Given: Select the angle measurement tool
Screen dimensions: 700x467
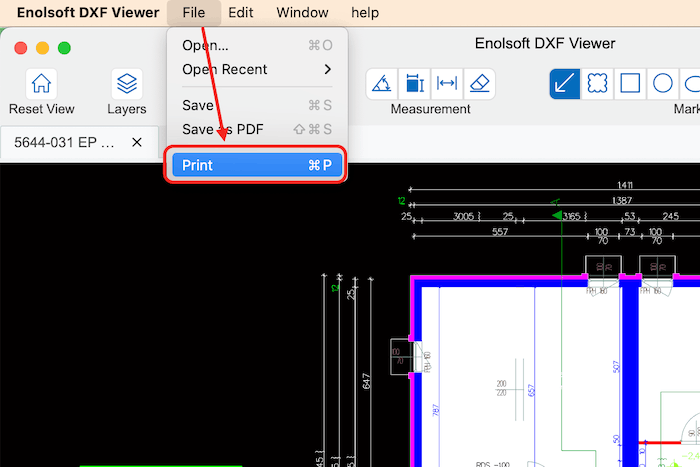Looking at the screenshot, I should pyautogui.click(x=381, y=83).
